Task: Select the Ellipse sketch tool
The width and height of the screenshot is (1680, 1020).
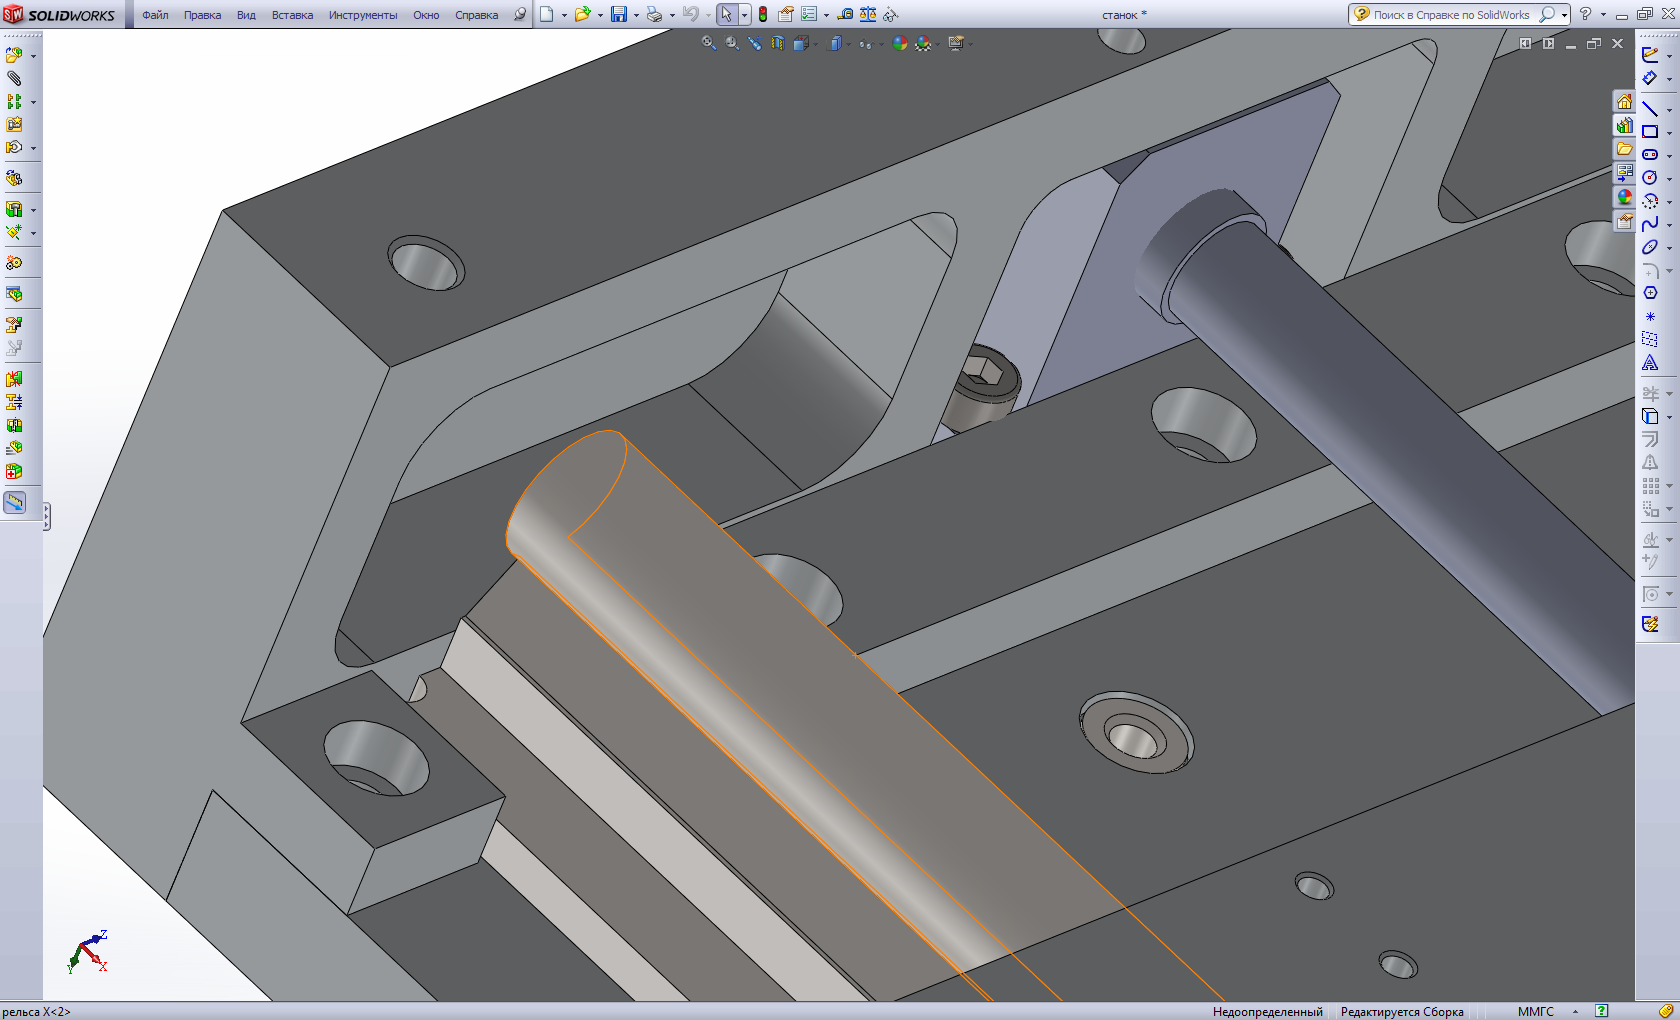Action: pos(1650,247)
